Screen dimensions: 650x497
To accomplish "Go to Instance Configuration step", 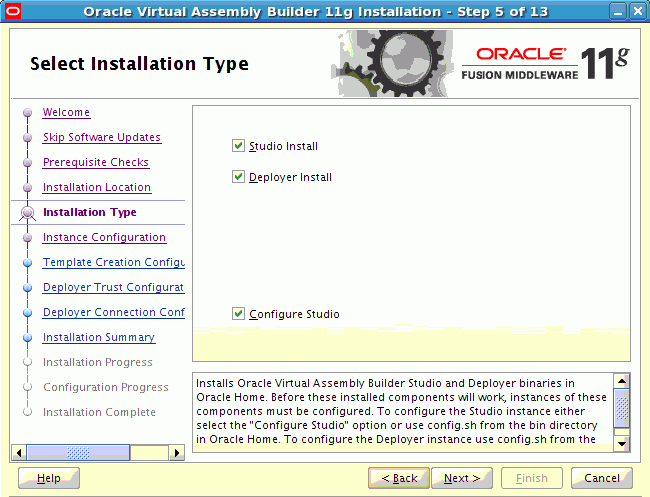I will click(104, 237).
